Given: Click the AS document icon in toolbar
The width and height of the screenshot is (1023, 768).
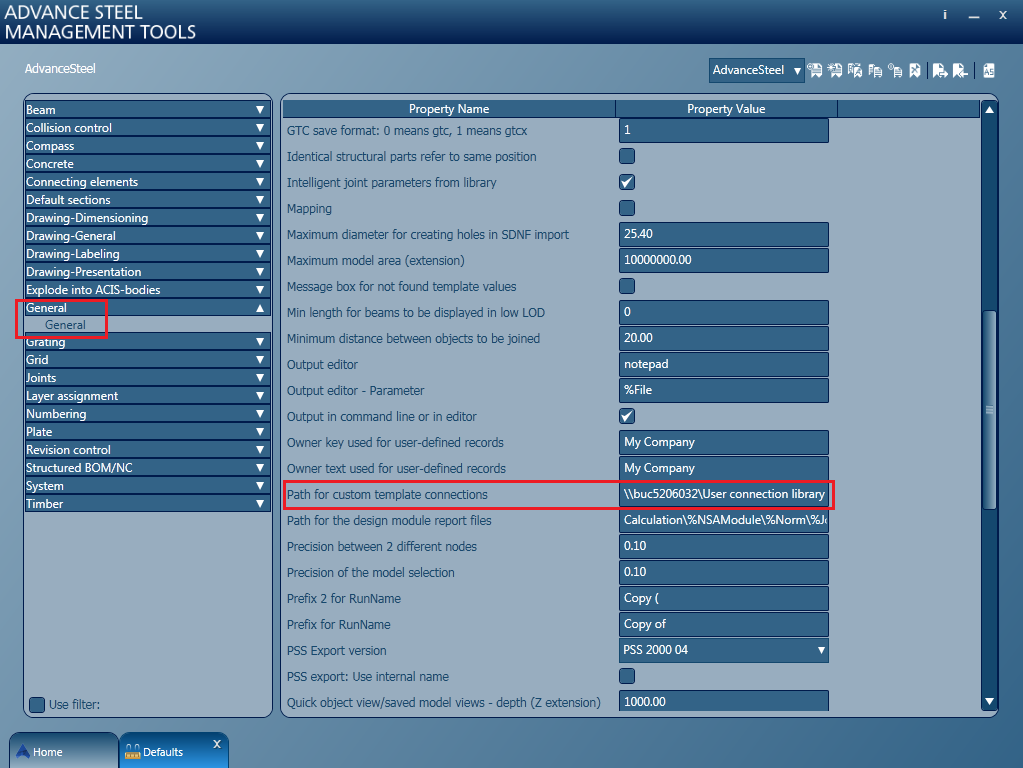Looking at the screenshot, I should (x=989, y=70).
